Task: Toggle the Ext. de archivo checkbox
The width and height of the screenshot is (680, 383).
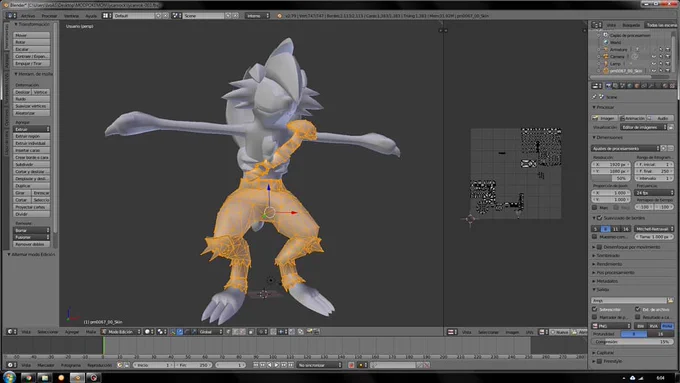Action: 638,309
